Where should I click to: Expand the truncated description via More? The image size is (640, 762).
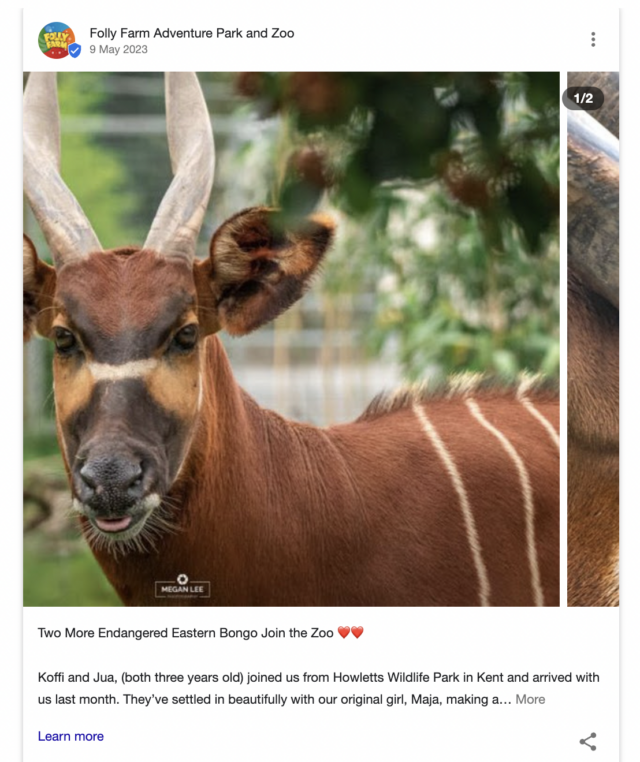click(530, 699)
